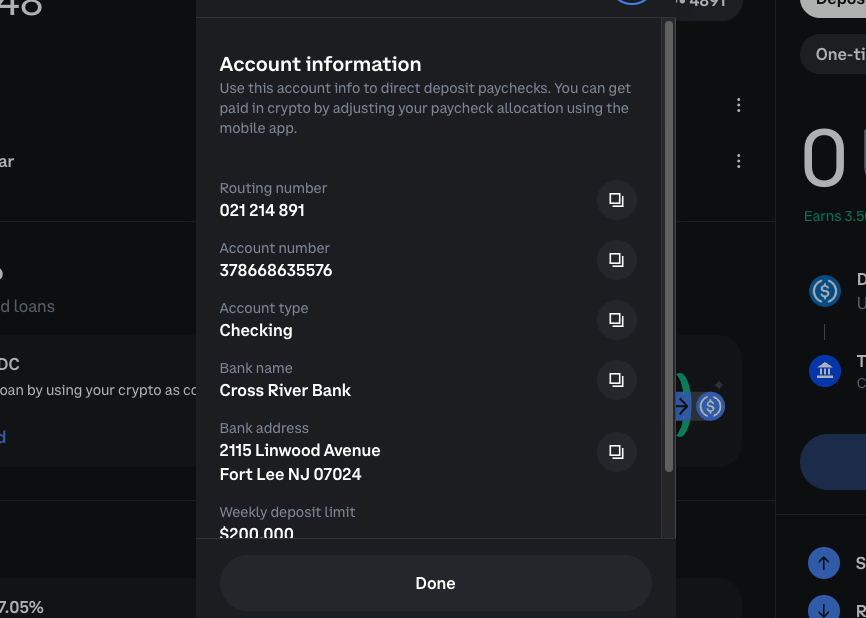Click the account number value 378668635576
The width and height of the screenshot is (866, 618).
tap(276, 271)
